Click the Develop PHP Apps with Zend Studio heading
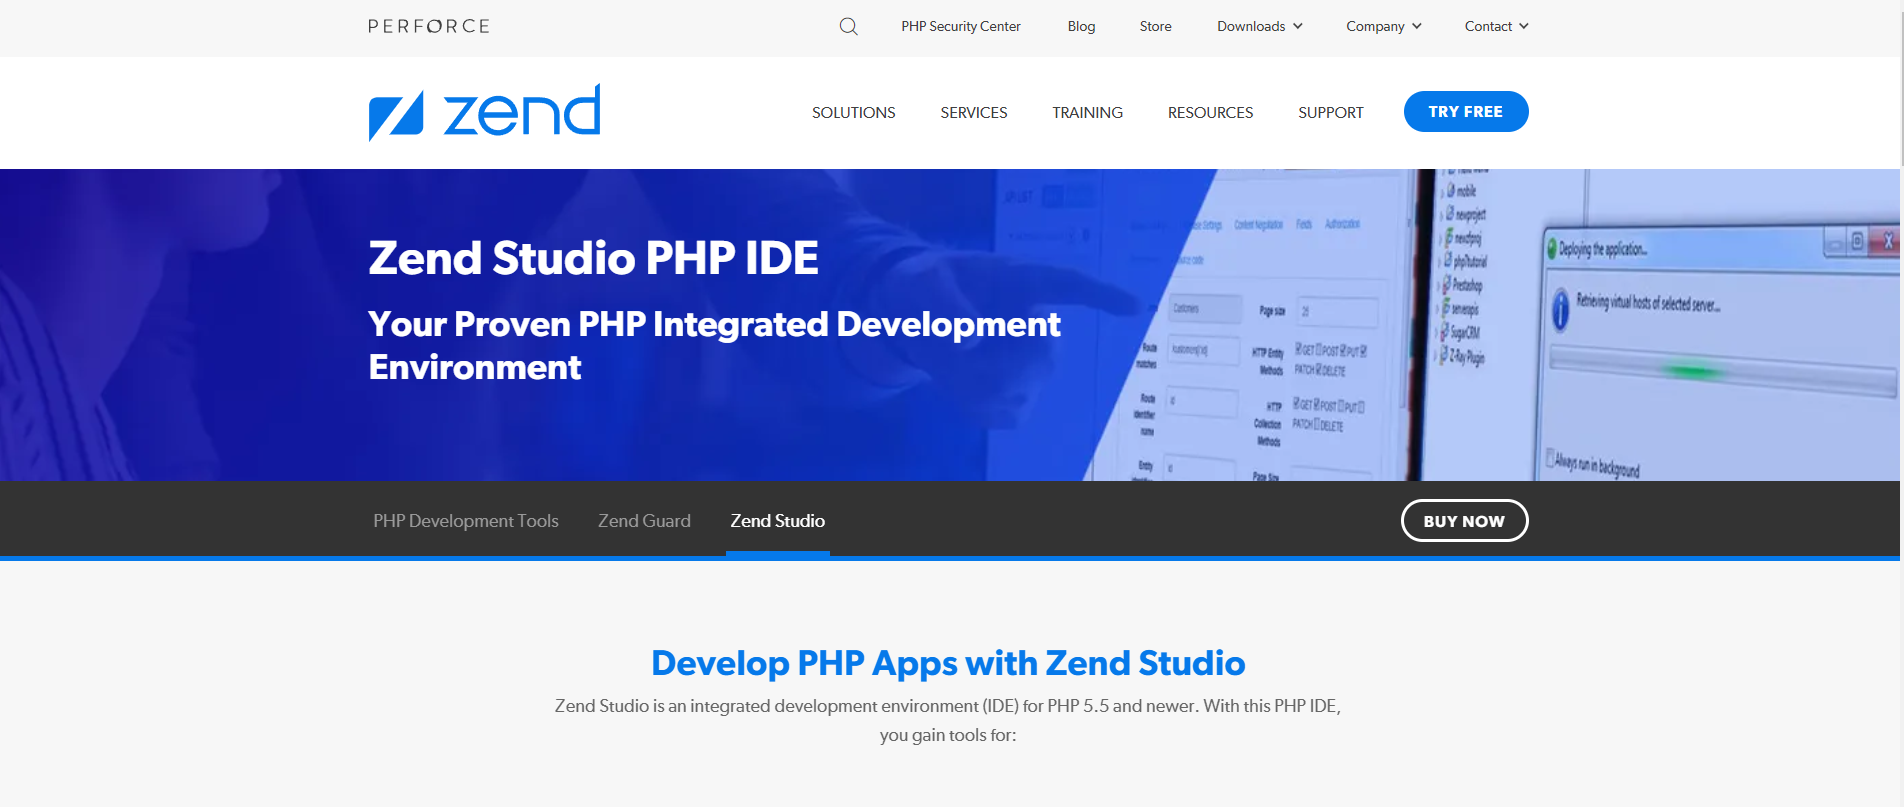This screenshot has width=1904, height=807. [x=948, y=663]
